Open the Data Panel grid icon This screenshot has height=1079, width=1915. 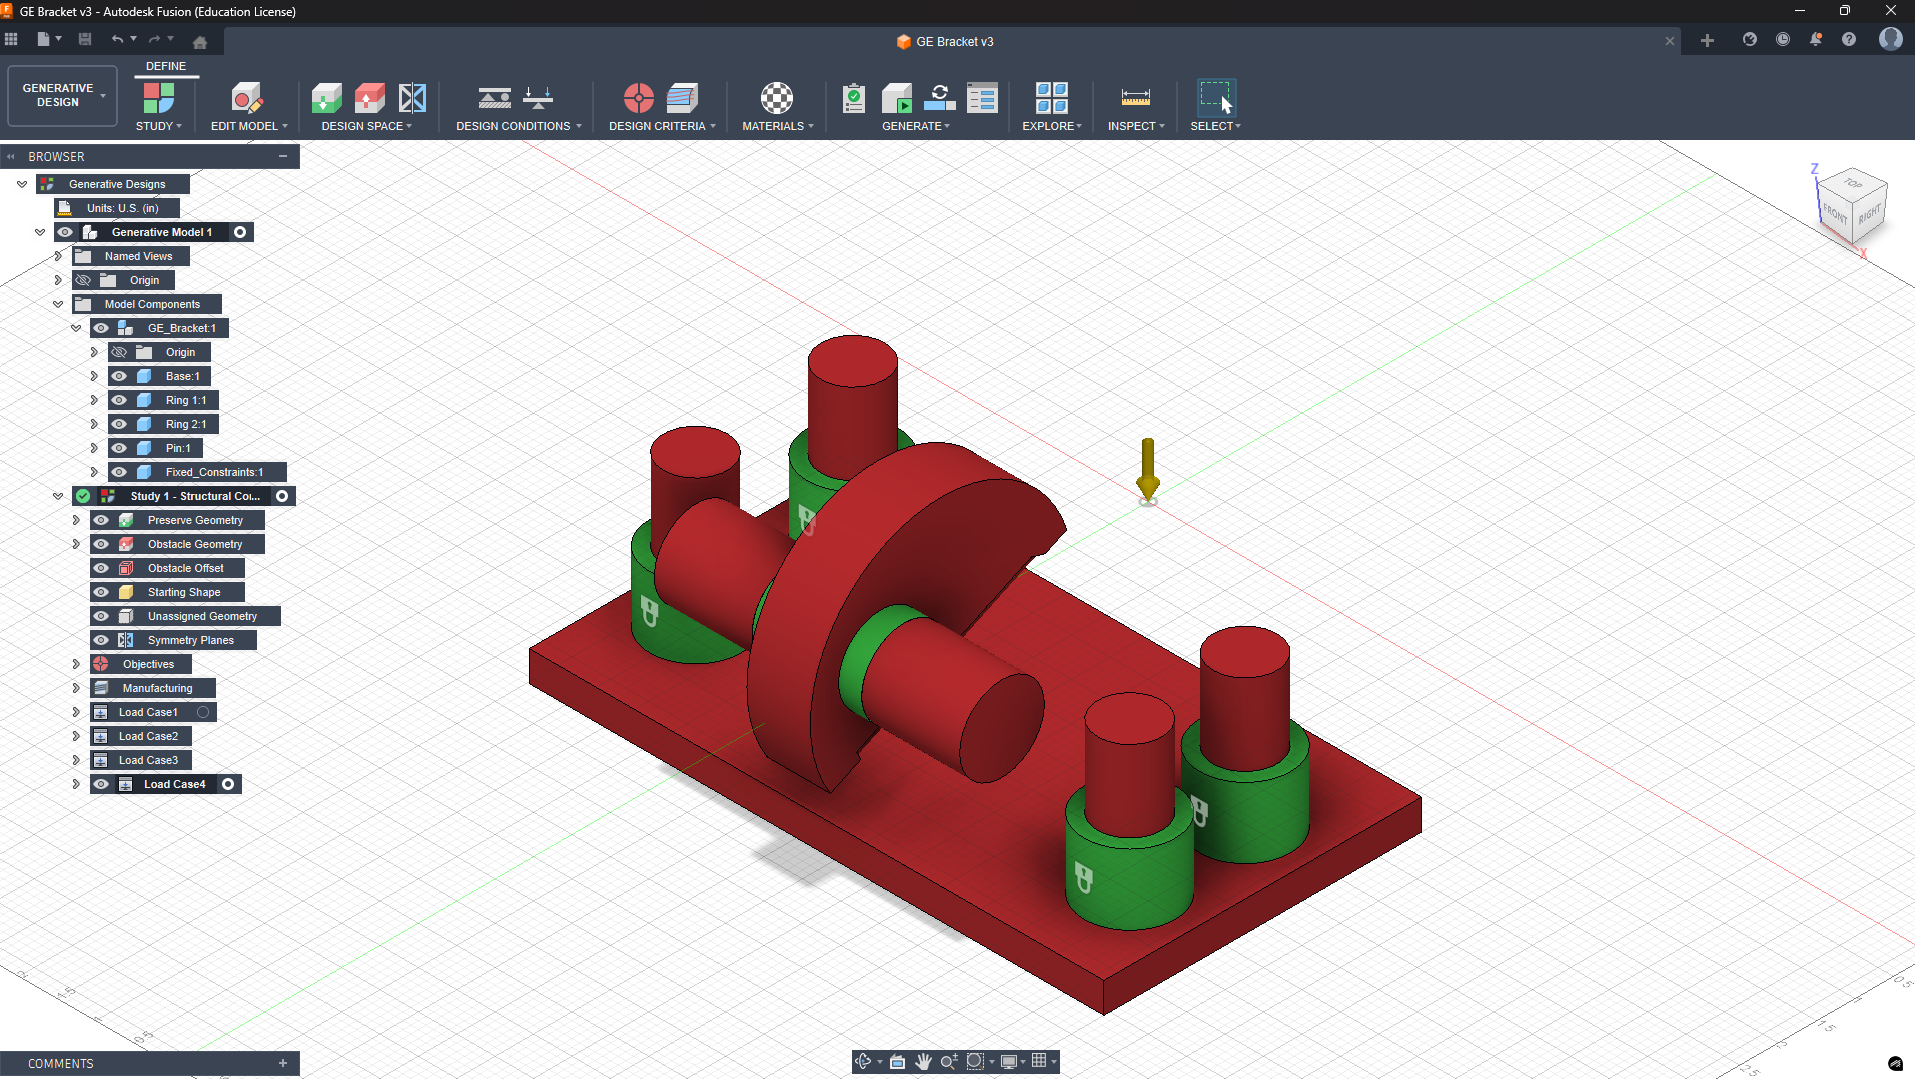point(11,39)
